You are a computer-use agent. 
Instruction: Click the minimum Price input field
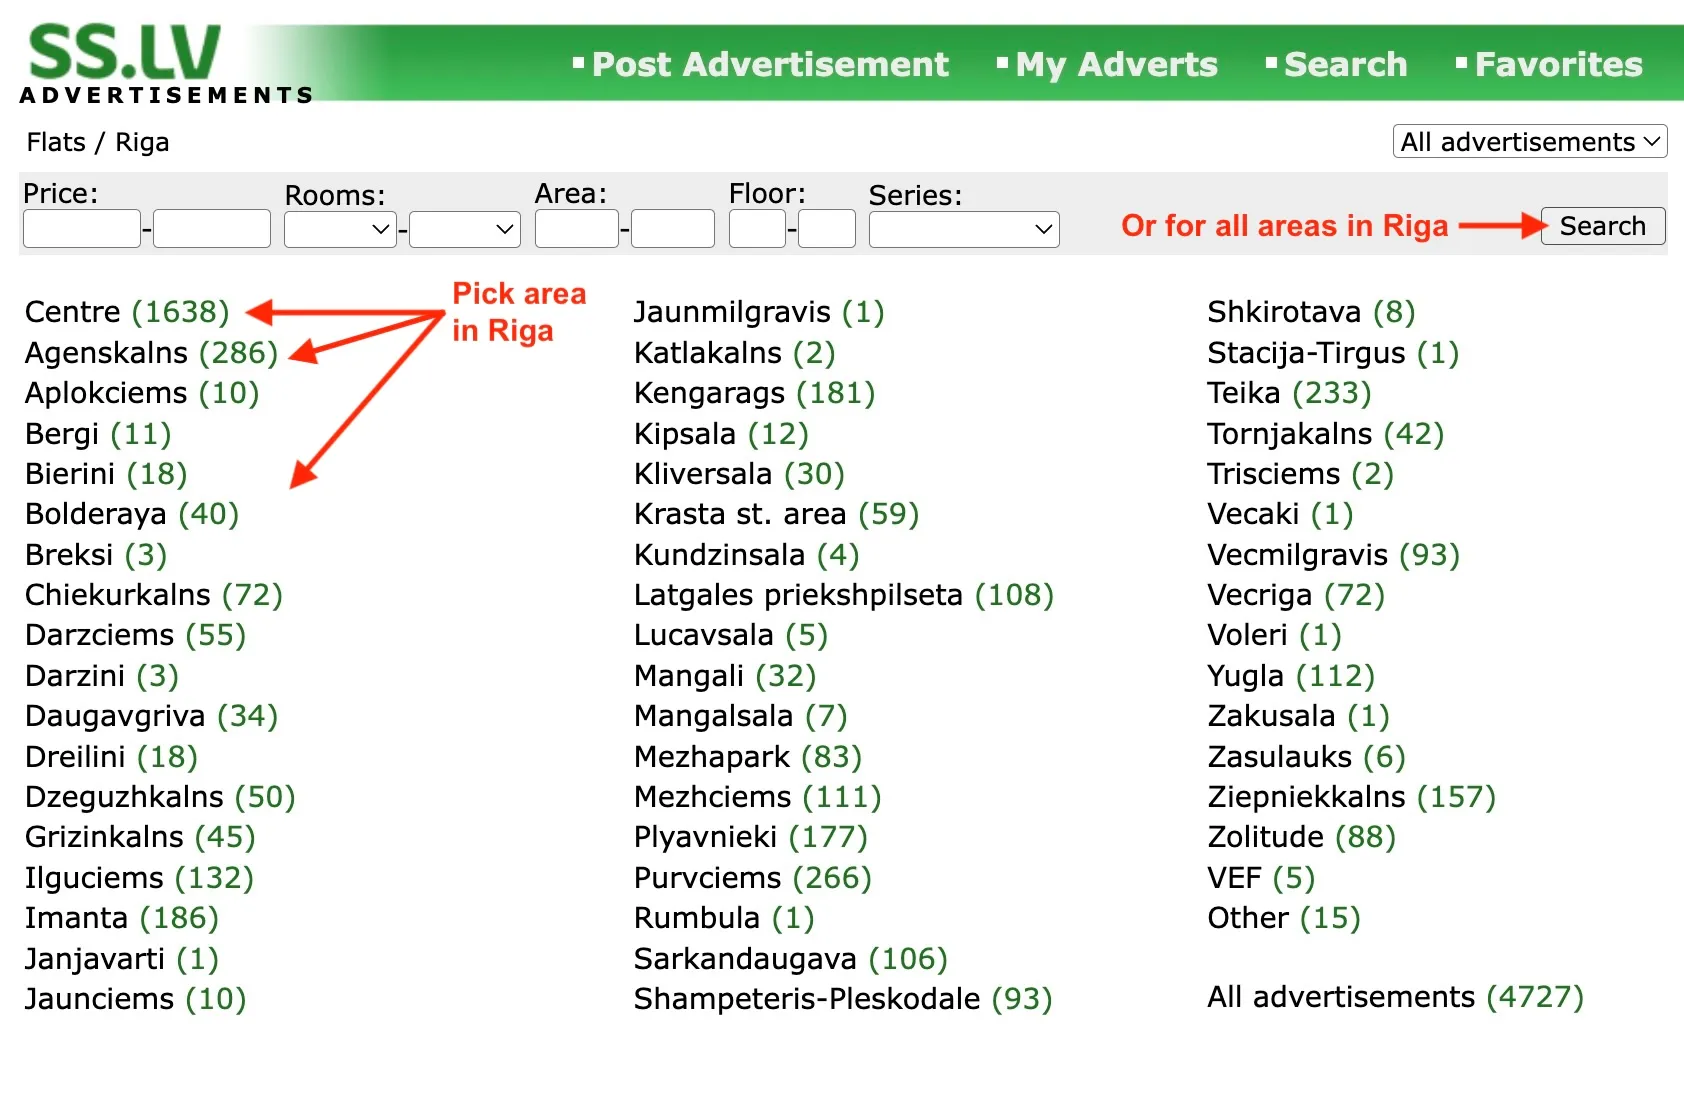click(81, 229)
